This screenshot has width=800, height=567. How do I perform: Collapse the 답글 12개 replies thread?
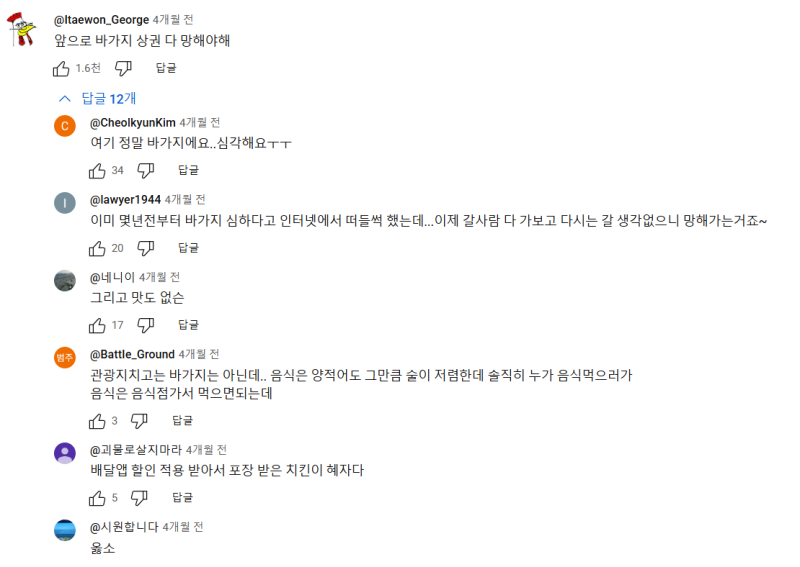pos(97,98)
